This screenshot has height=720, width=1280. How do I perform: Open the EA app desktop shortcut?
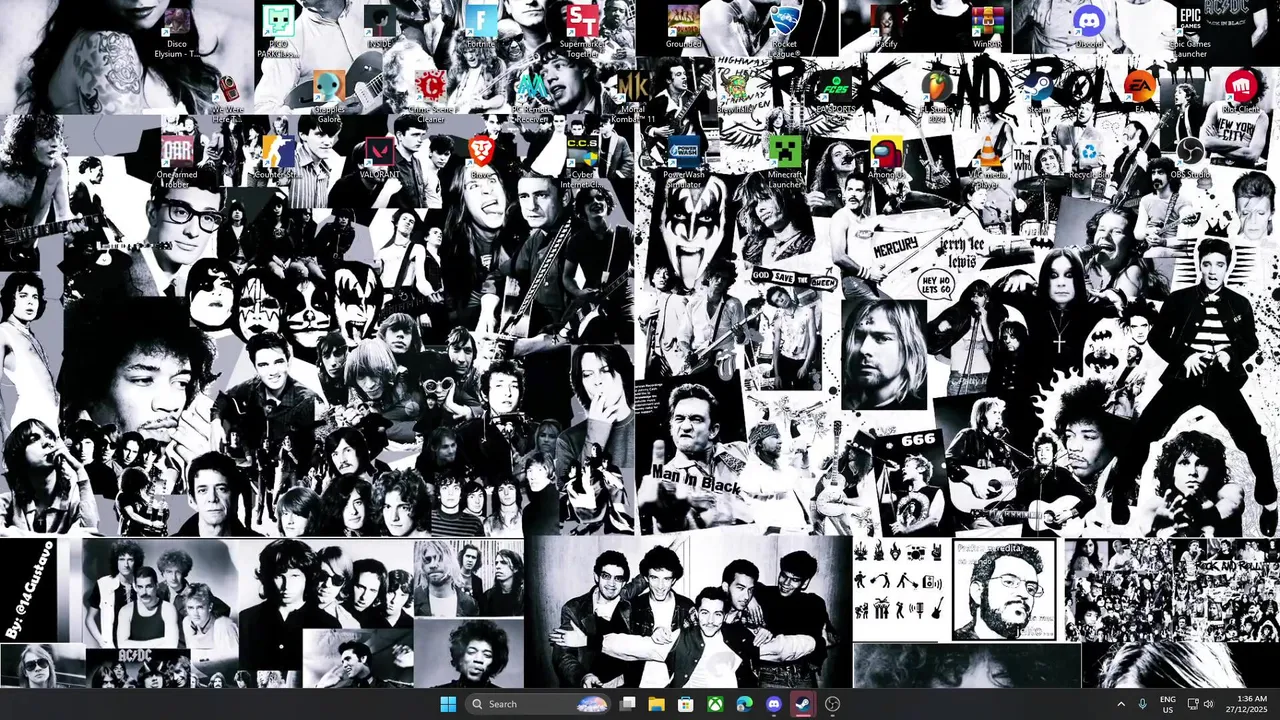pos(1139,91)
